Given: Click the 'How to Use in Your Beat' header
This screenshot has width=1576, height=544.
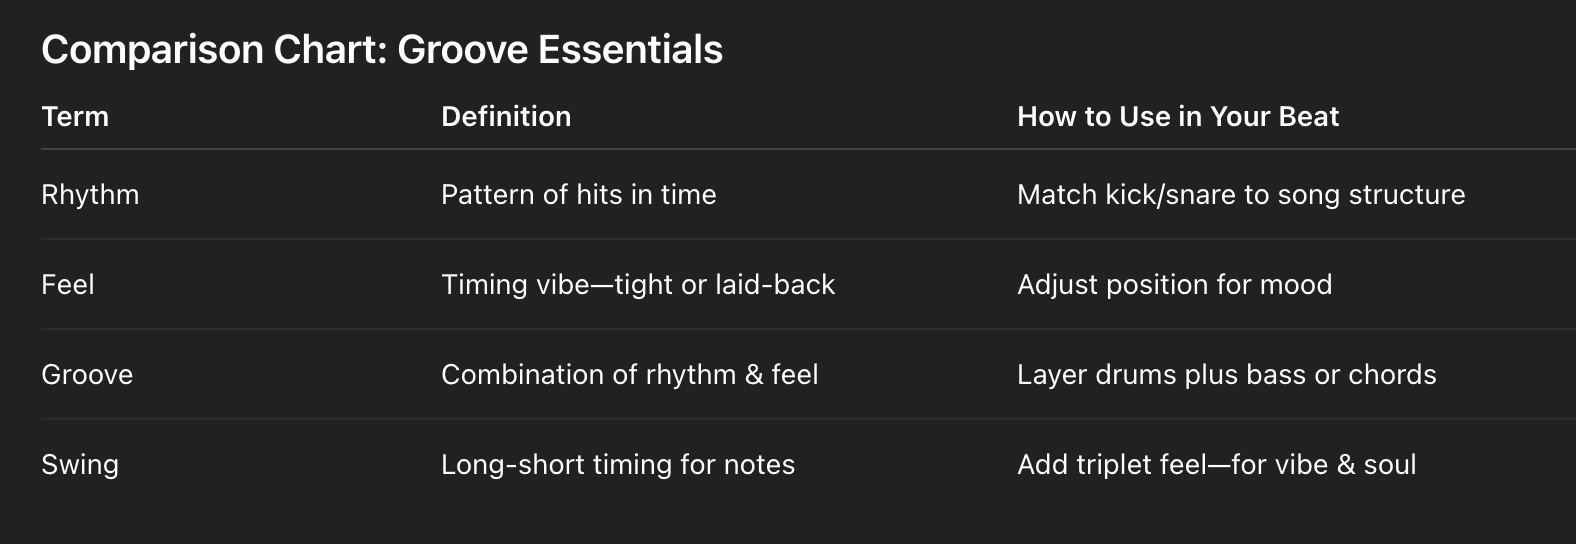Looking at the screenshot, I should pos(1177,117).
